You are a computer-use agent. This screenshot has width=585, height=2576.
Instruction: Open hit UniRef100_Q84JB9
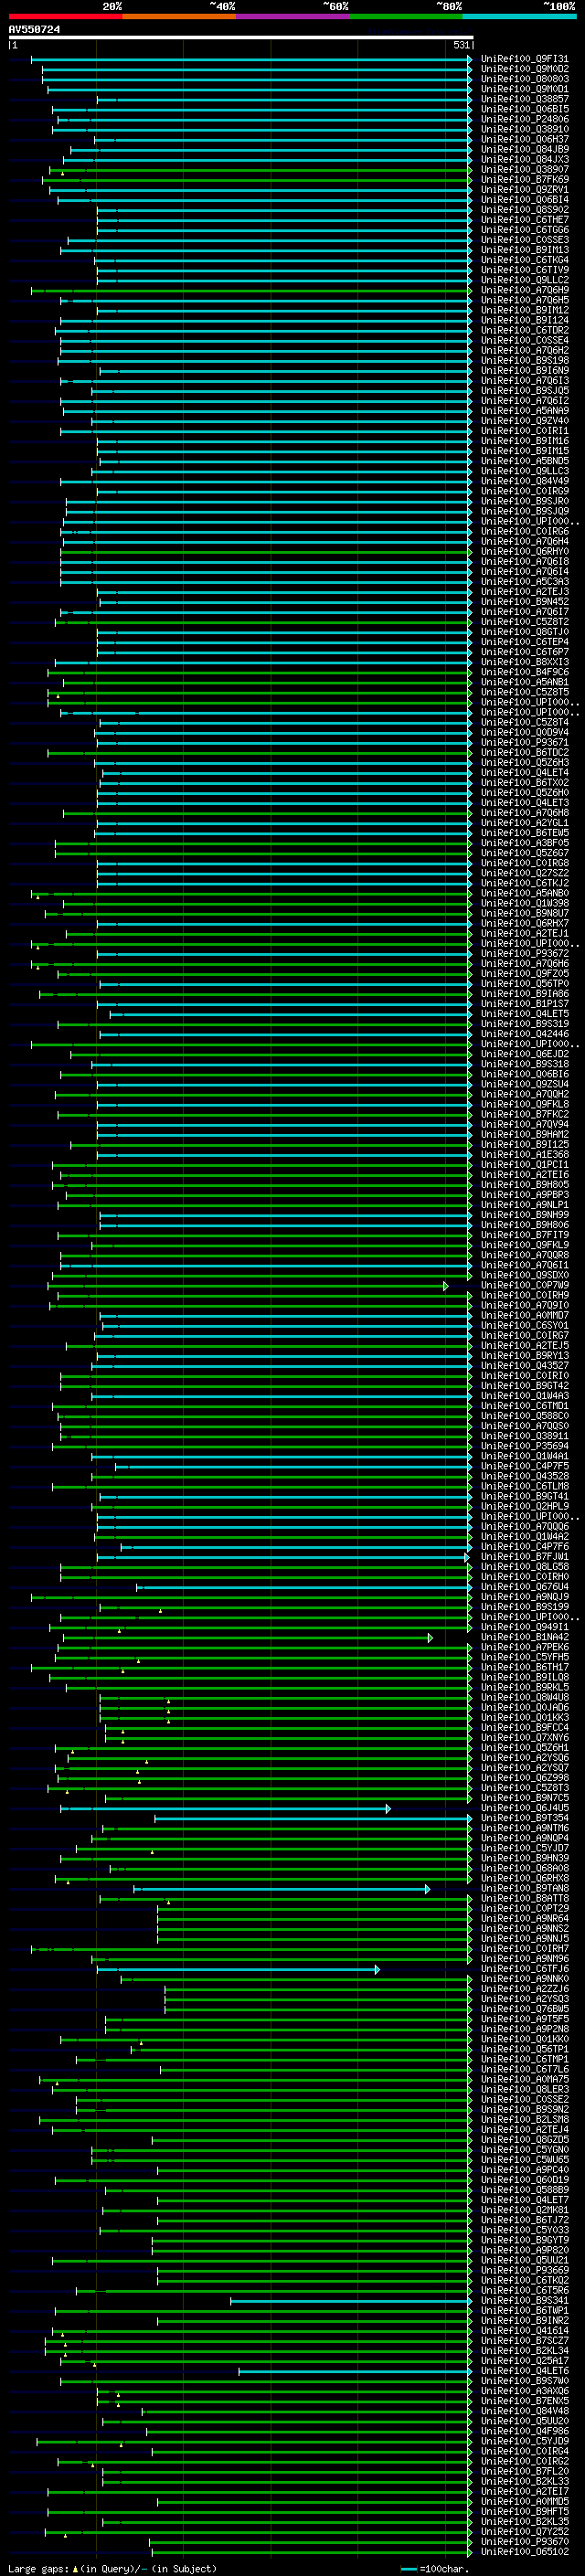tap(525, 149)
